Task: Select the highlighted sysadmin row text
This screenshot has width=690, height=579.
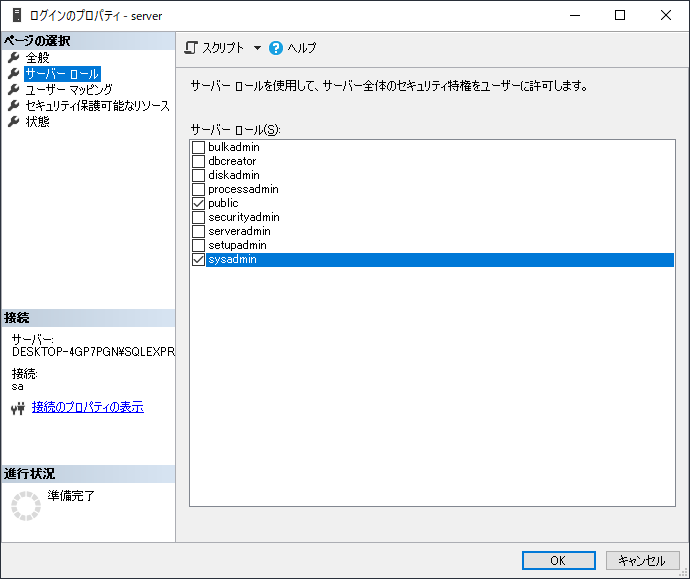Action: 232,260
